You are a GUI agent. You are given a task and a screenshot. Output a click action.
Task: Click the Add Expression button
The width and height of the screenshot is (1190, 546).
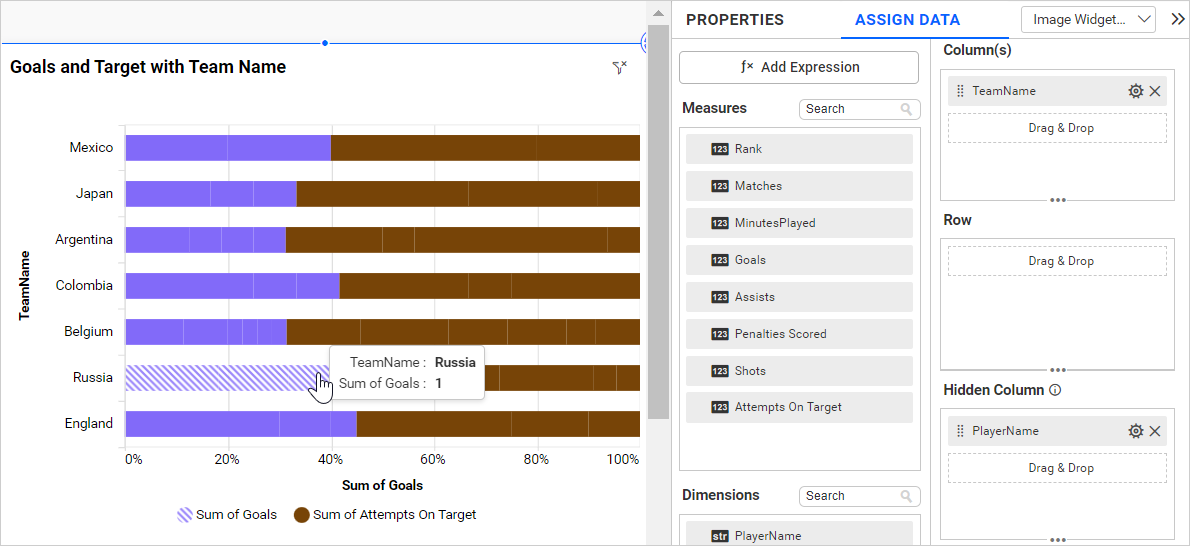(798, 67)
